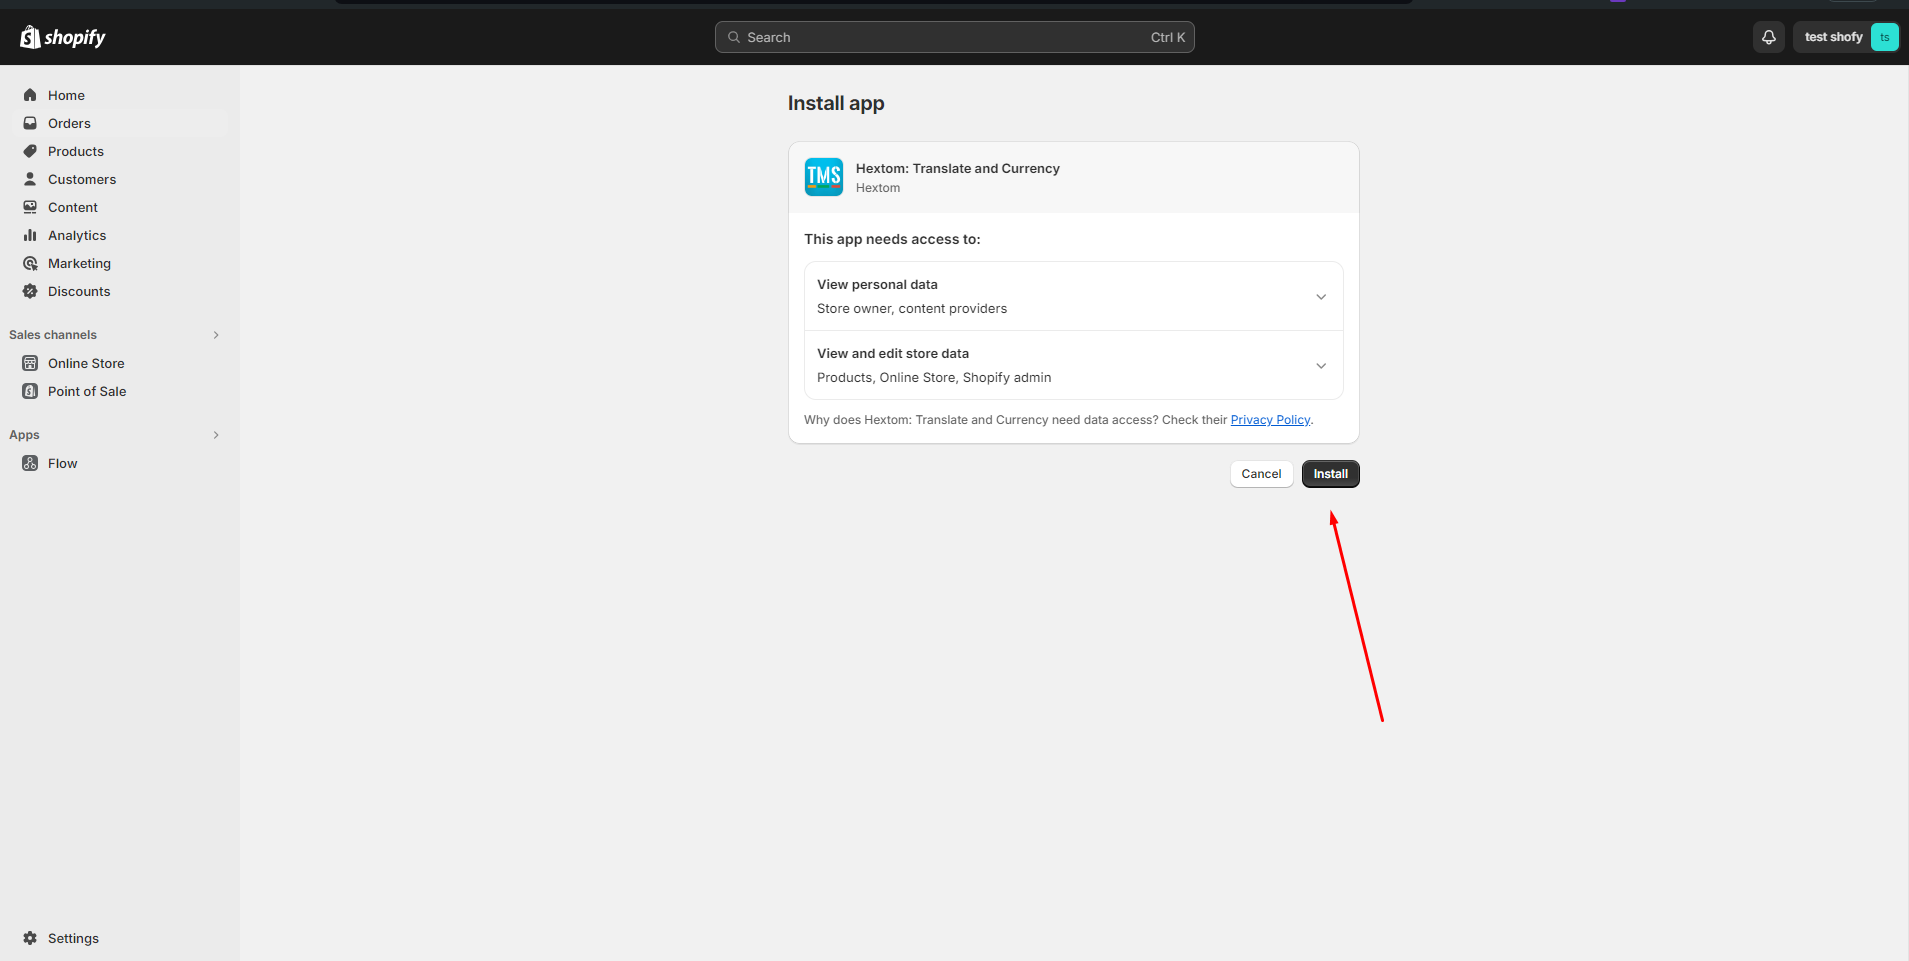Click the Flow app icon

(x=30, y=463)
